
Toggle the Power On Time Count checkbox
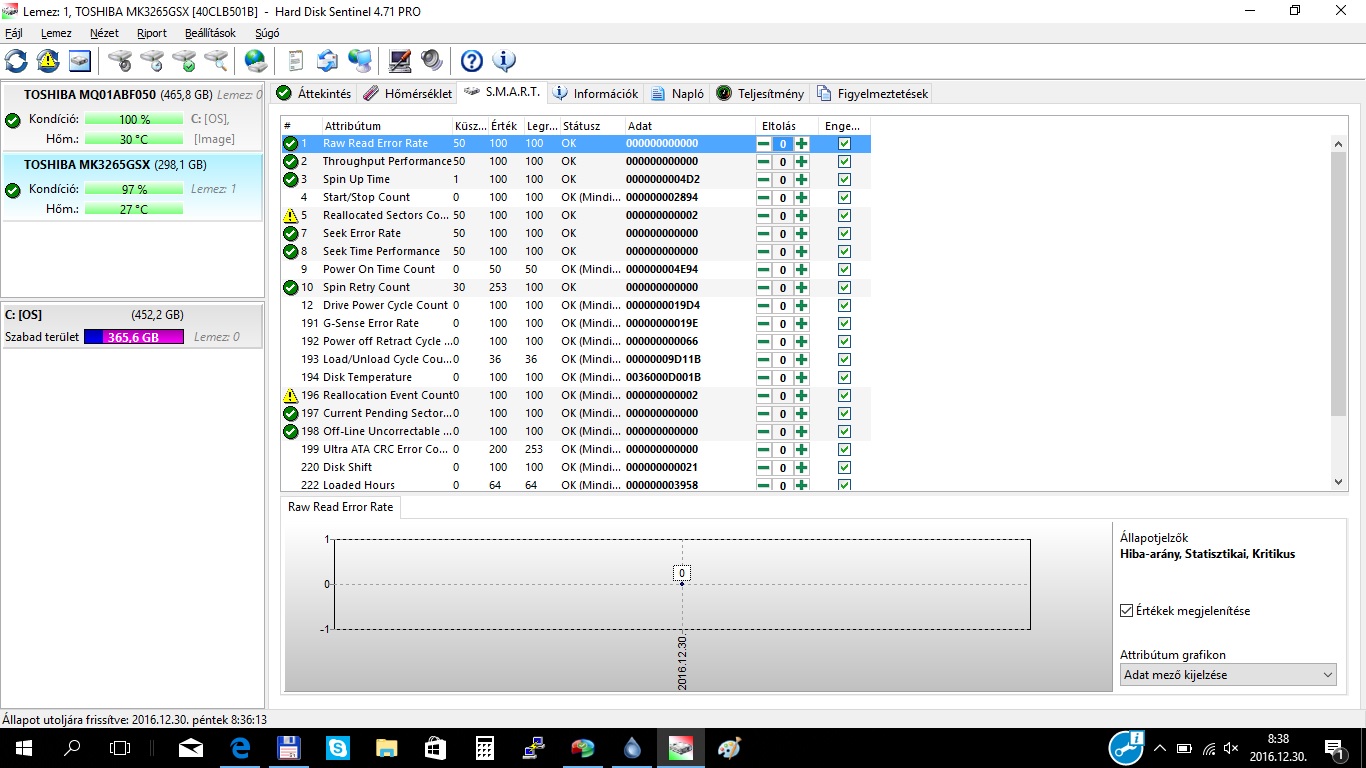point(844,269)
